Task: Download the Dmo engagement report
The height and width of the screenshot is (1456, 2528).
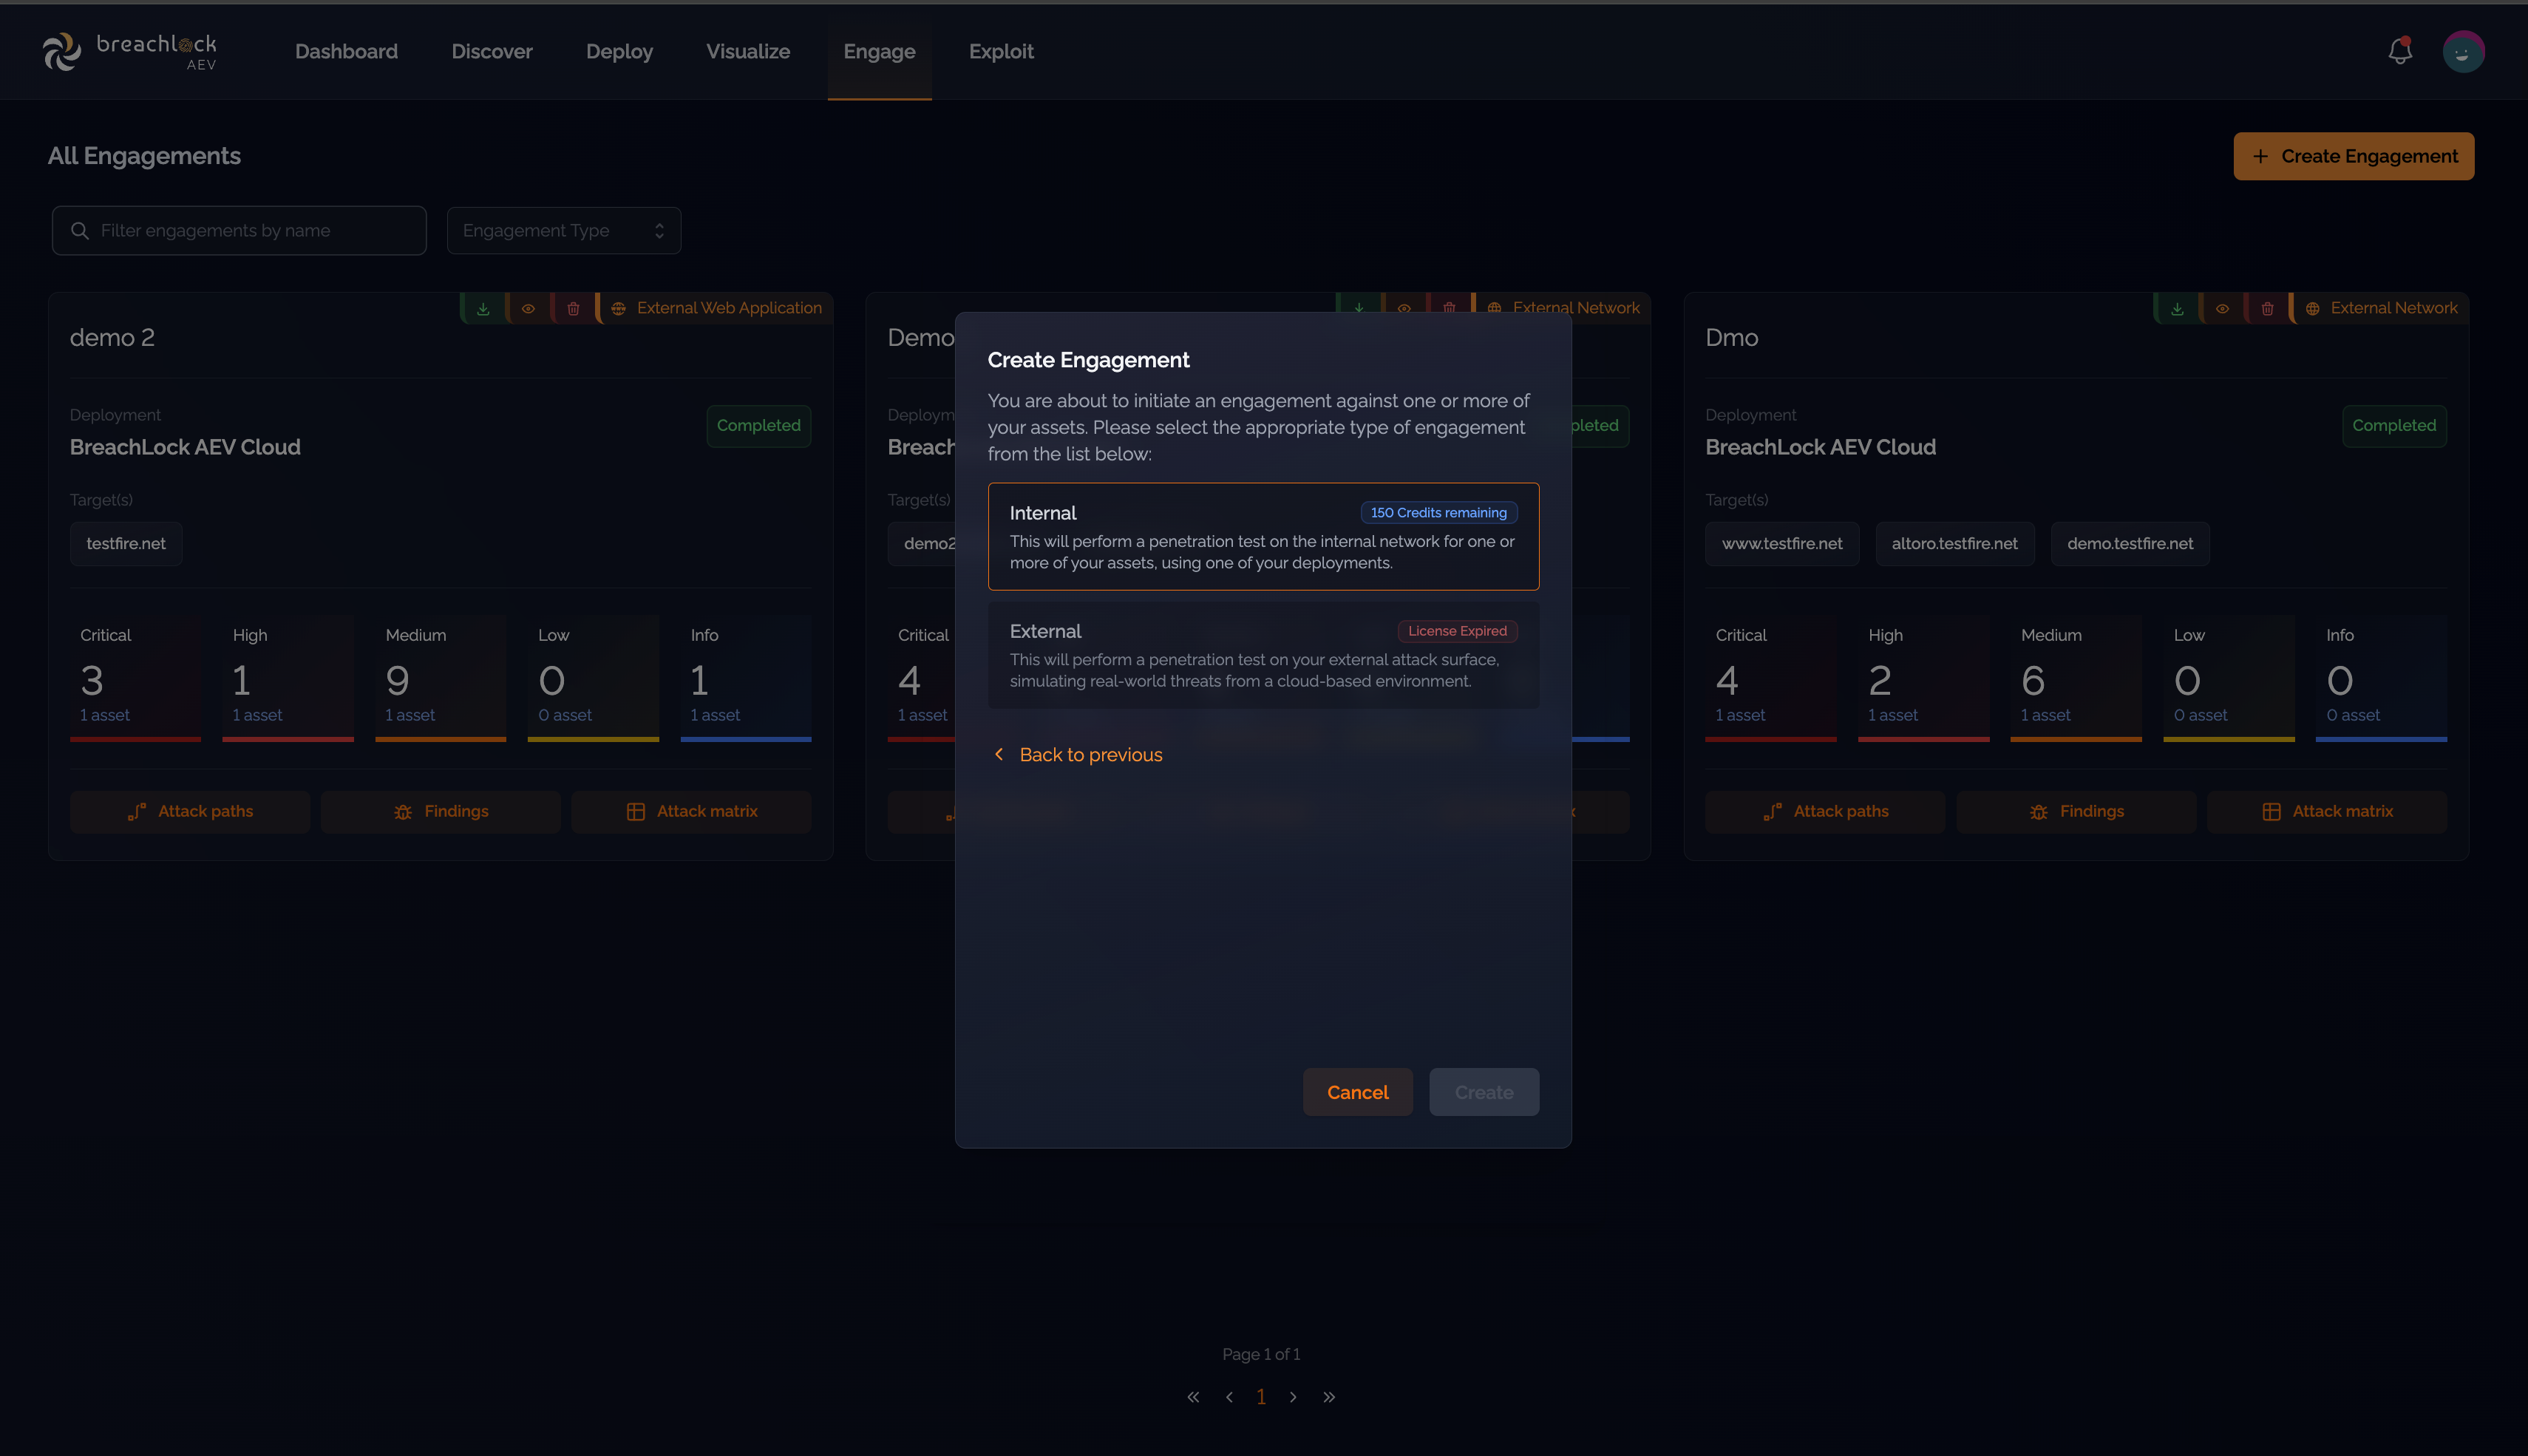Action: click(x=2177, y=308)
